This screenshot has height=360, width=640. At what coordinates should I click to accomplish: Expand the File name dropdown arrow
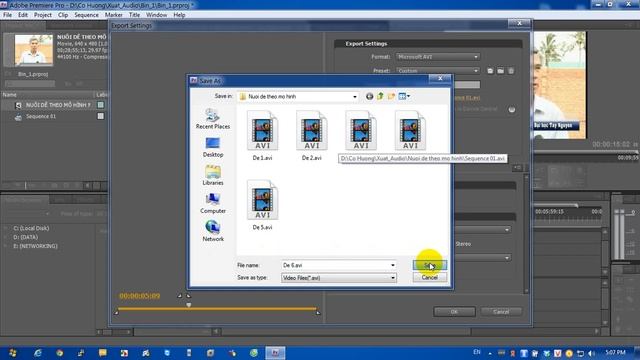click(393, 265)
